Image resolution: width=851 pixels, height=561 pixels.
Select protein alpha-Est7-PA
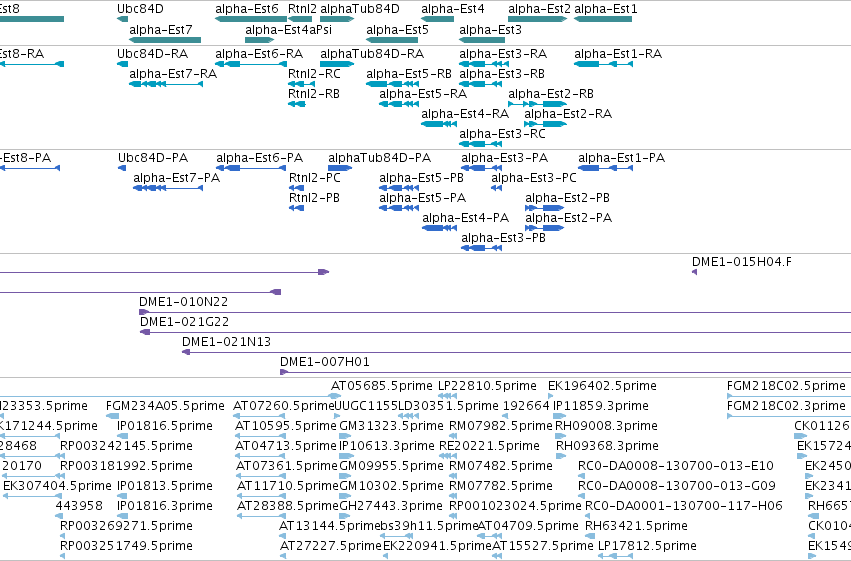176,178
